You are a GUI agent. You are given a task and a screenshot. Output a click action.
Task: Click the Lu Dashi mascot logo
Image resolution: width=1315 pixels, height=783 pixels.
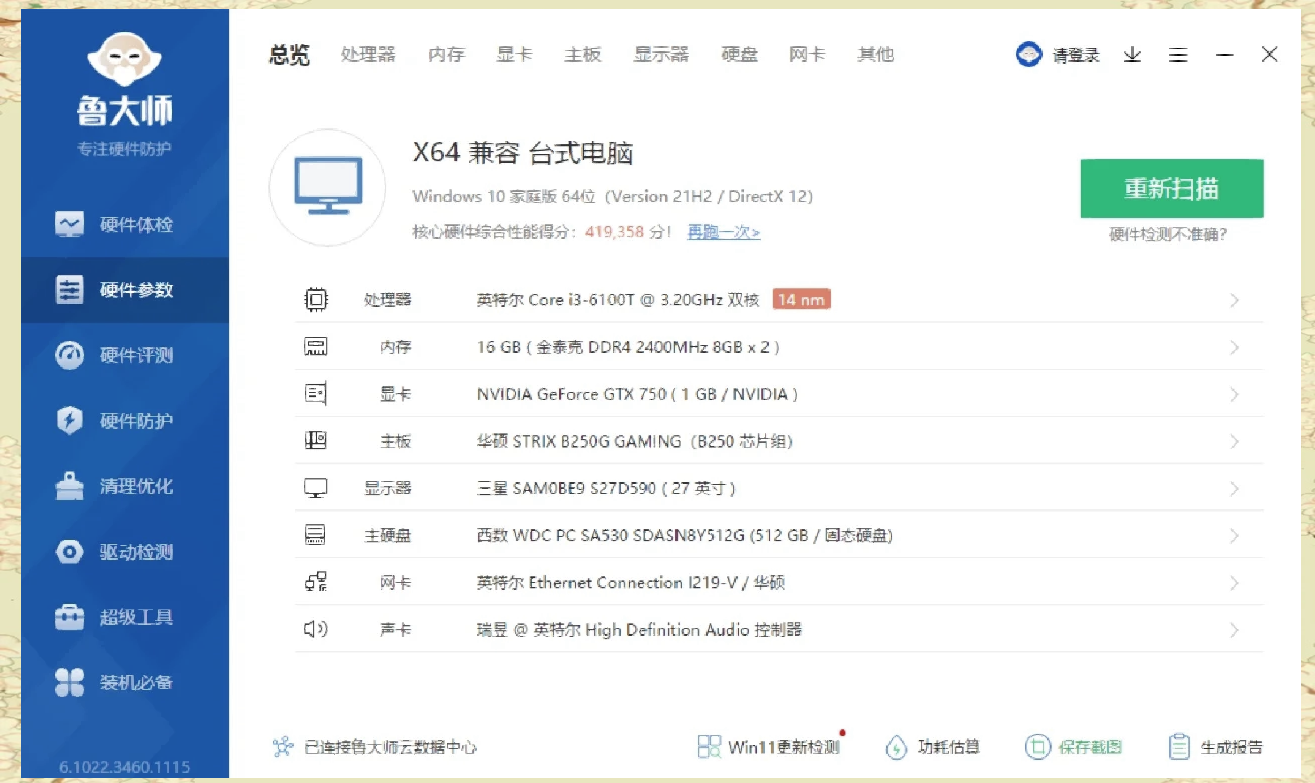pos(125,62)
